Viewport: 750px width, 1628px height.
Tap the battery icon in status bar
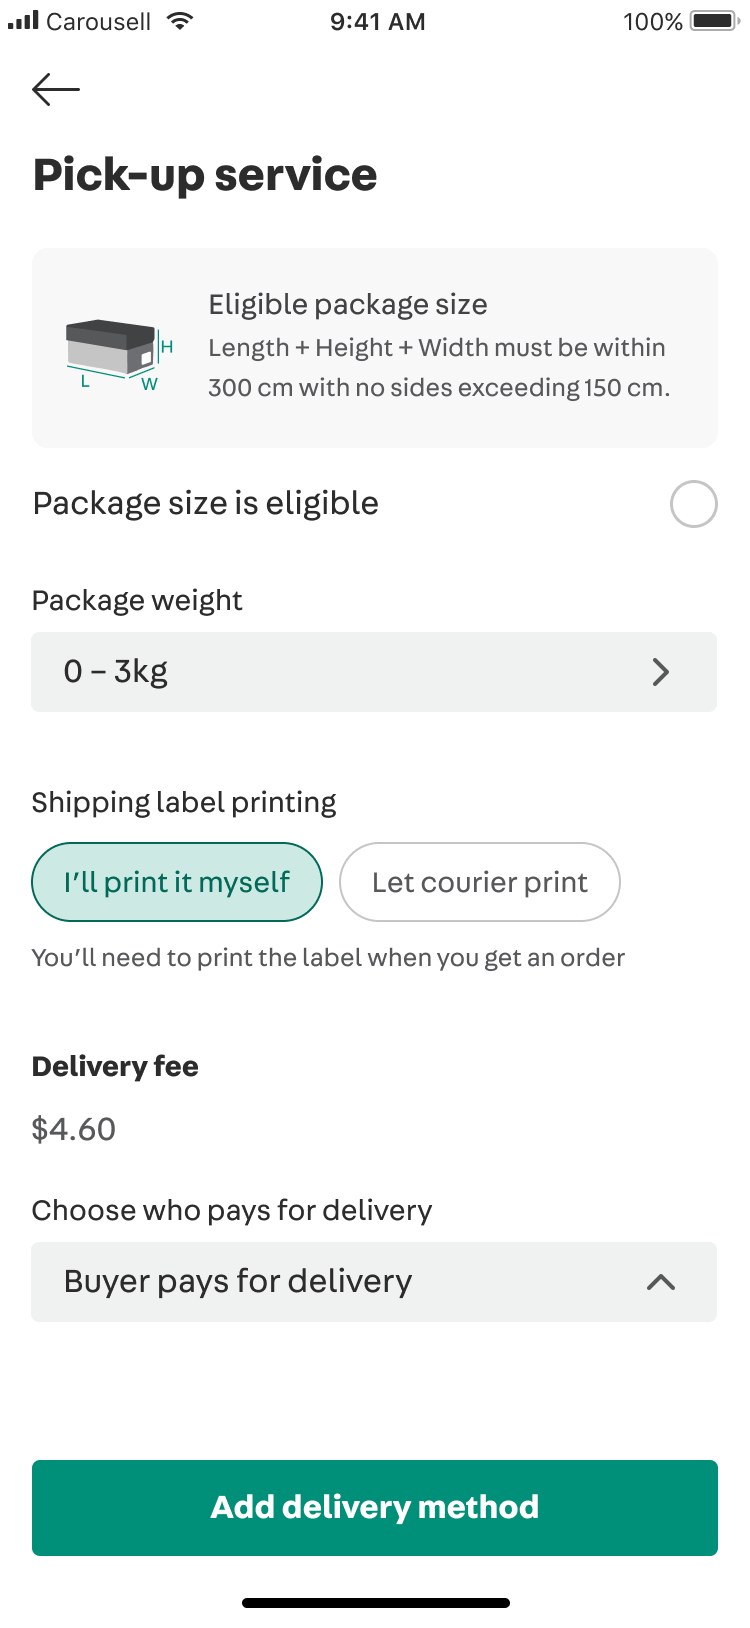pos(713,21)
